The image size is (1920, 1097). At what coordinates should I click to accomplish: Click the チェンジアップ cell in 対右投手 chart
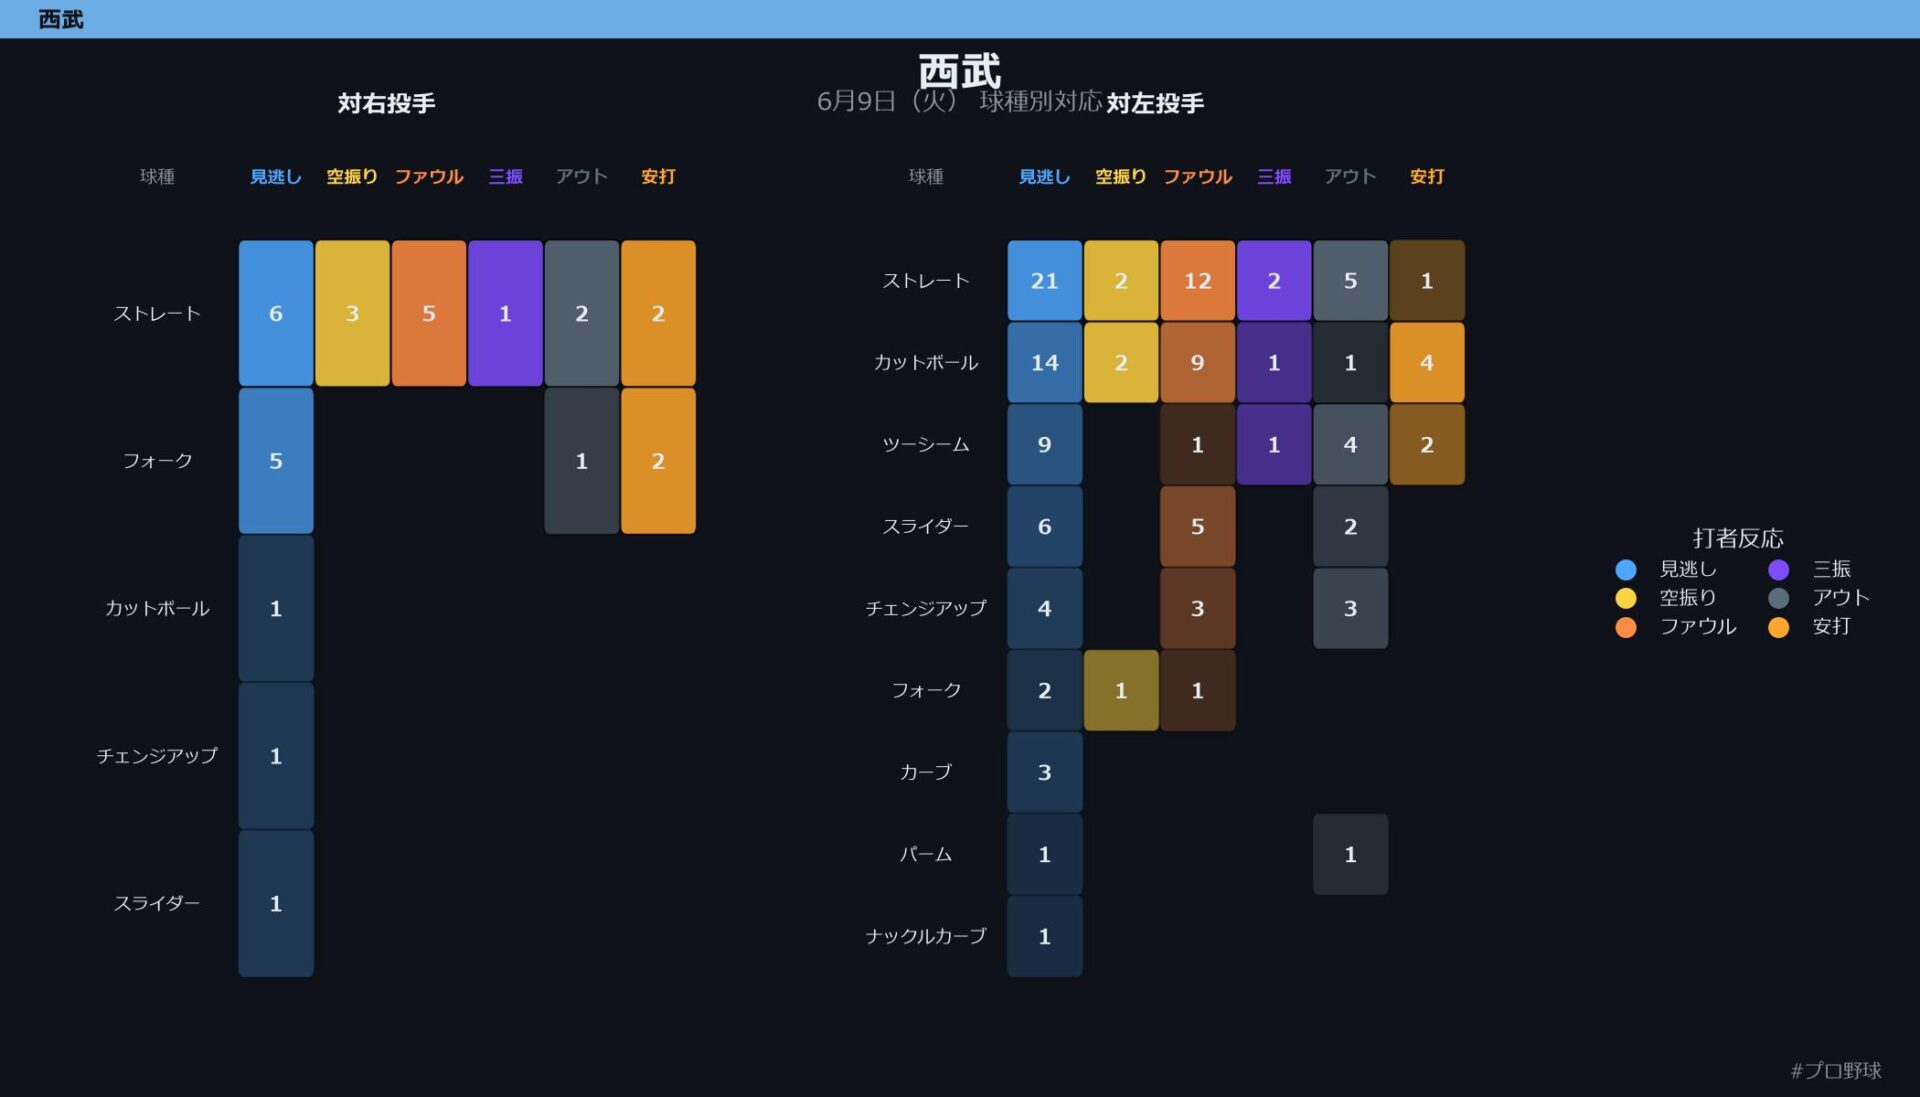click(276, 756)
